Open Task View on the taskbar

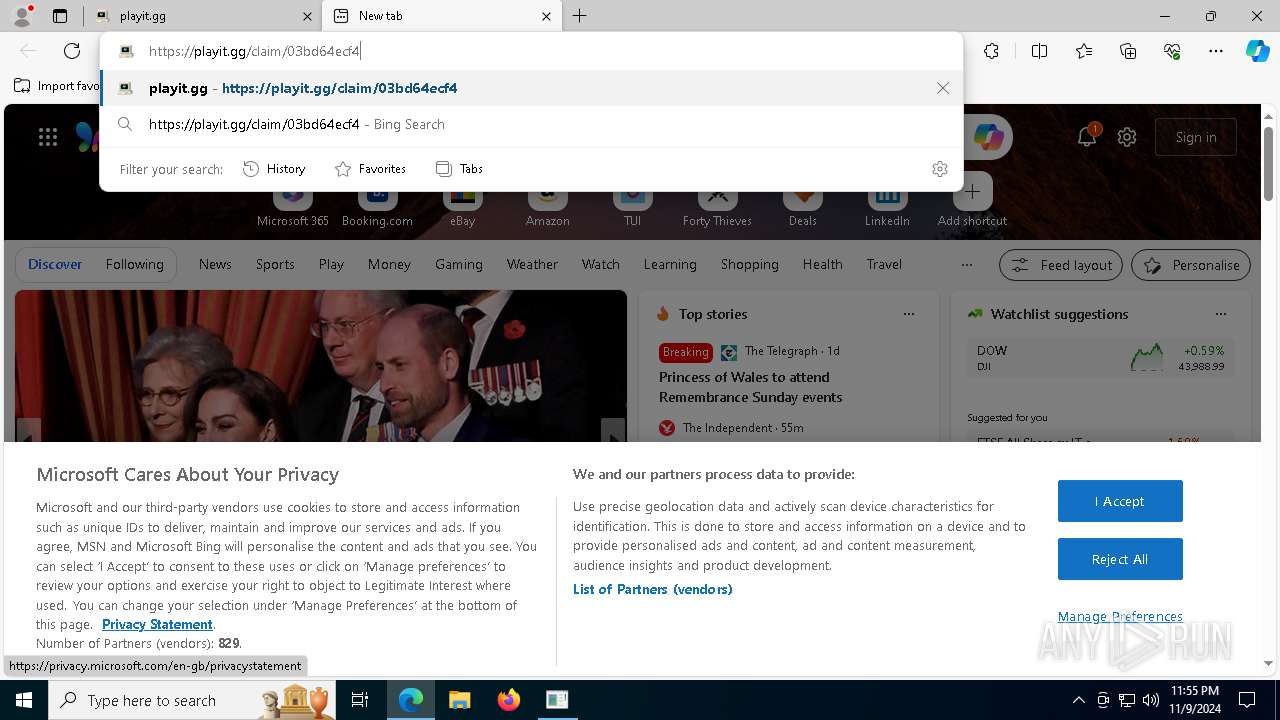click(360, 700)
